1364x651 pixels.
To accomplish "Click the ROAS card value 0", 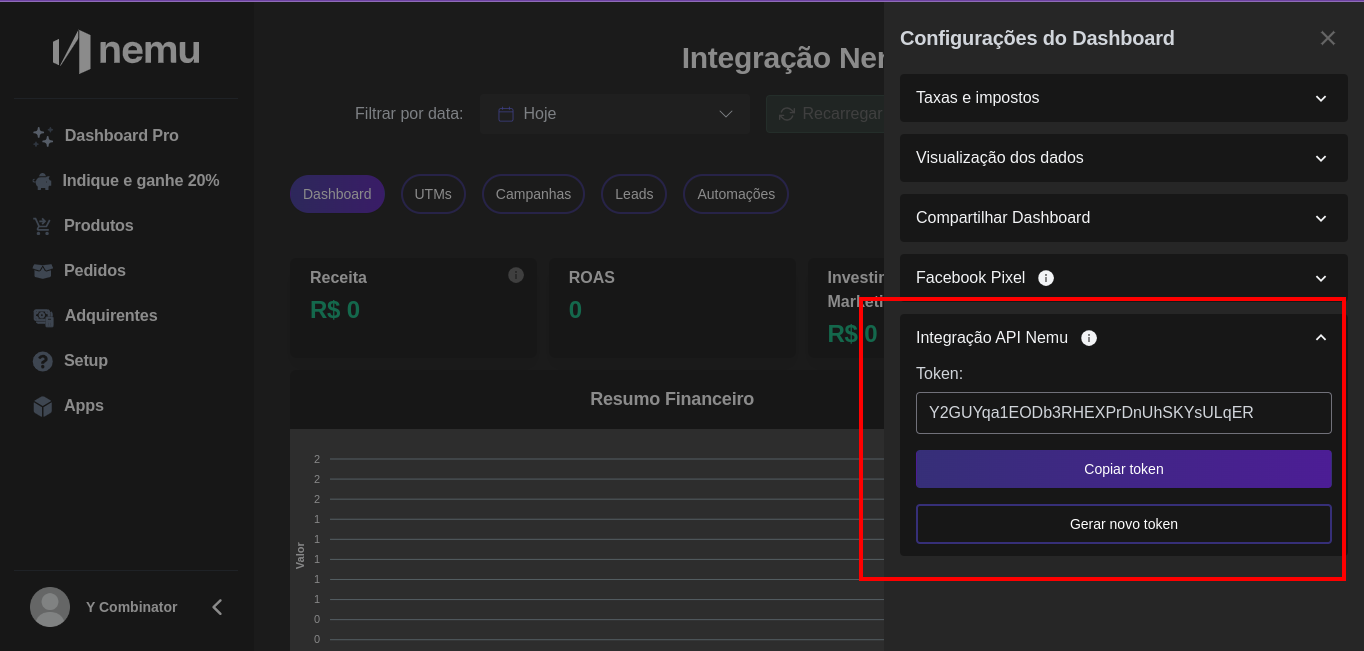I will (575, 310).
